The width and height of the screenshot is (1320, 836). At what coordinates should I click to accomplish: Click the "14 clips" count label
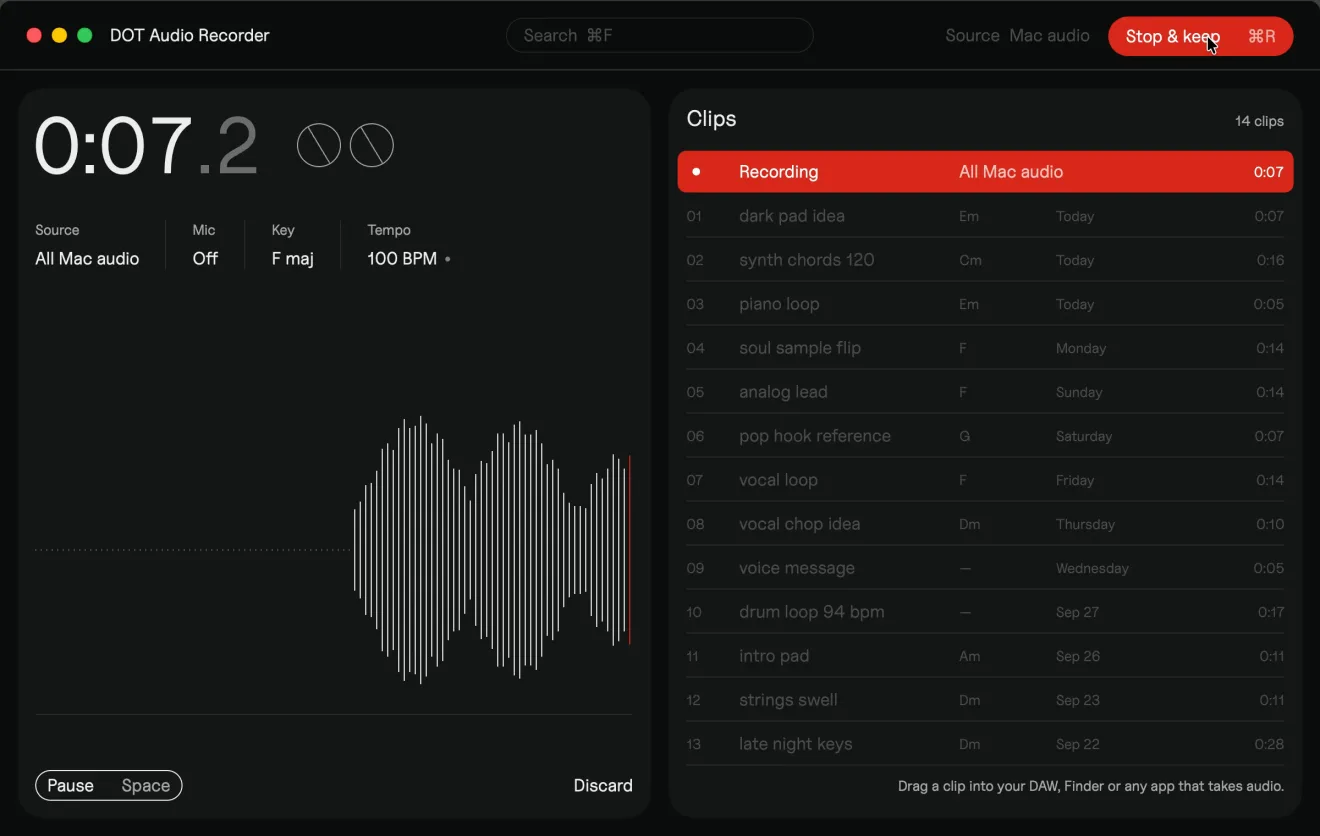(x=1259, y=121)
